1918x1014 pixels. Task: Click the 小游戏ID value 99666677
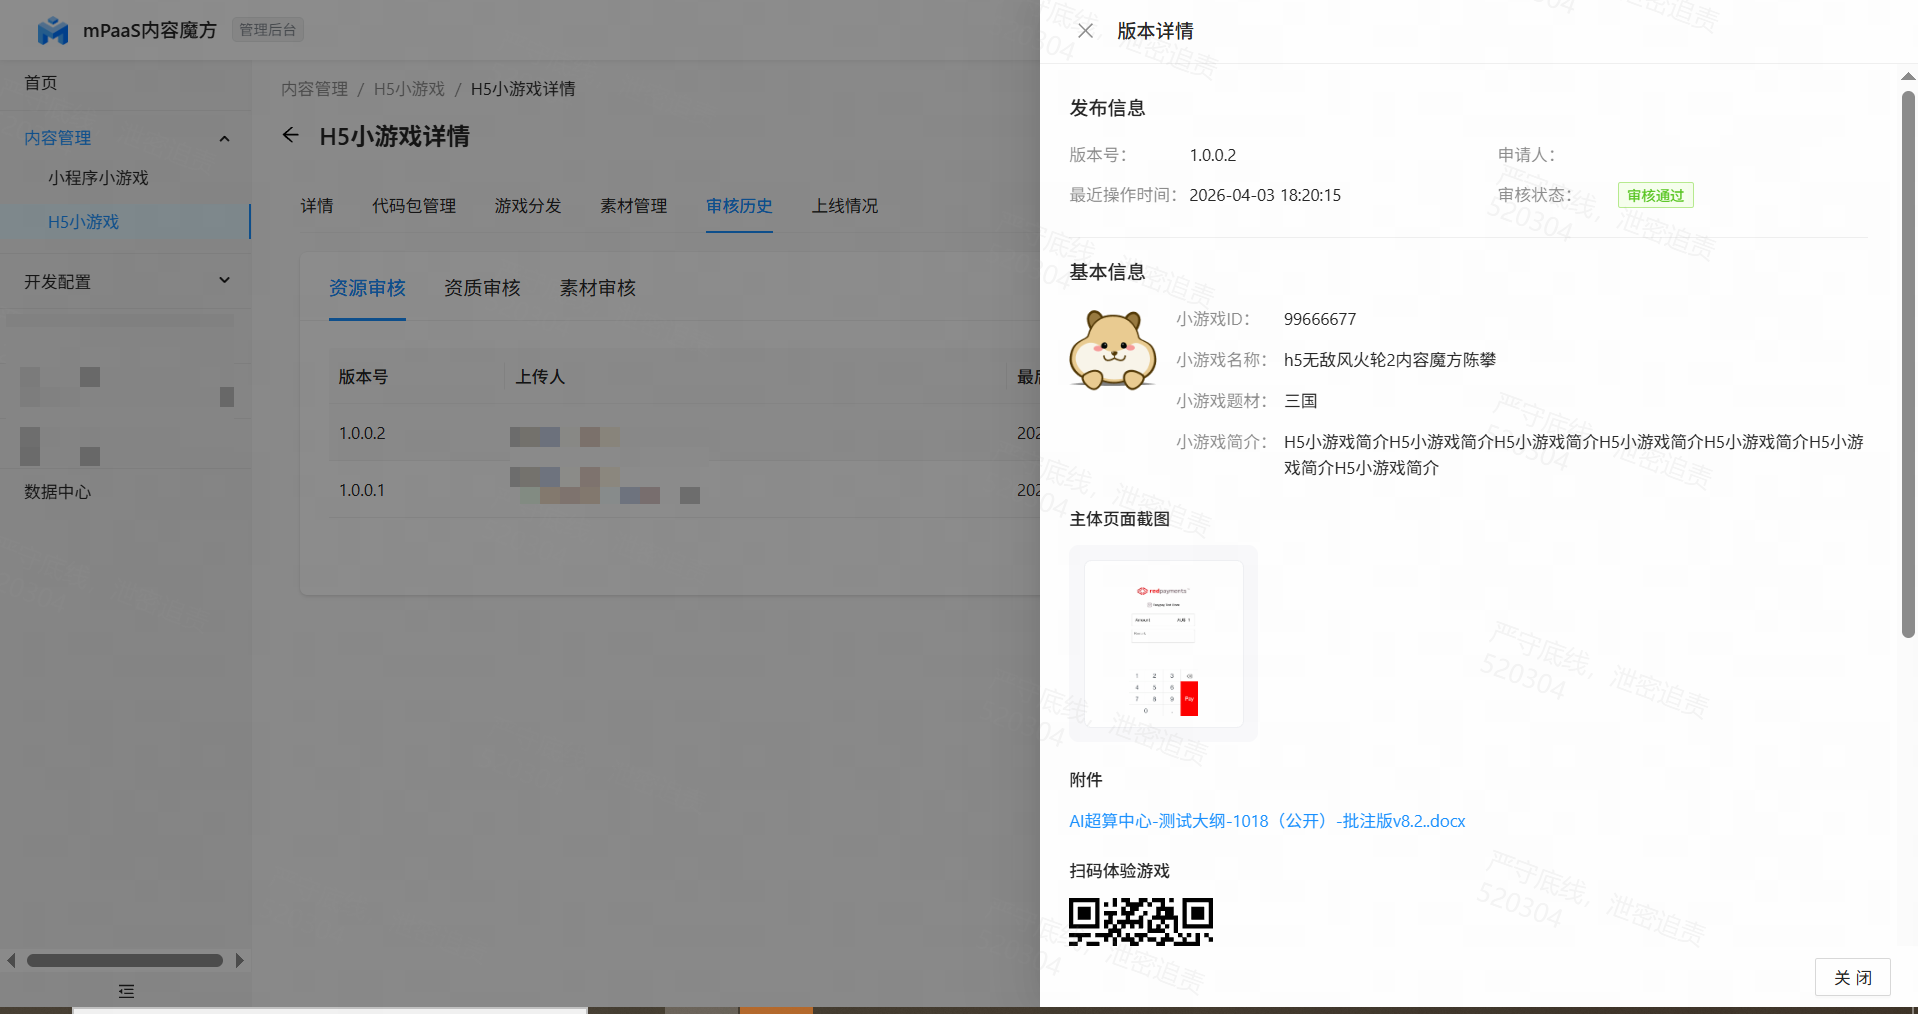1320,319
